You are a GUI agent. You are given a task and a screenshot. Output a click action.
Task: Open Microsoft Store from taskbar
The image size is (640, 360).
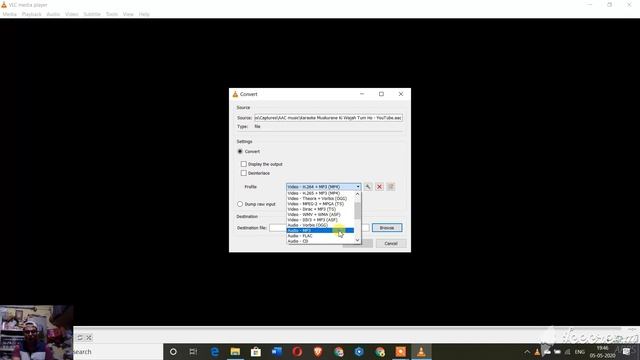point(256,351)
